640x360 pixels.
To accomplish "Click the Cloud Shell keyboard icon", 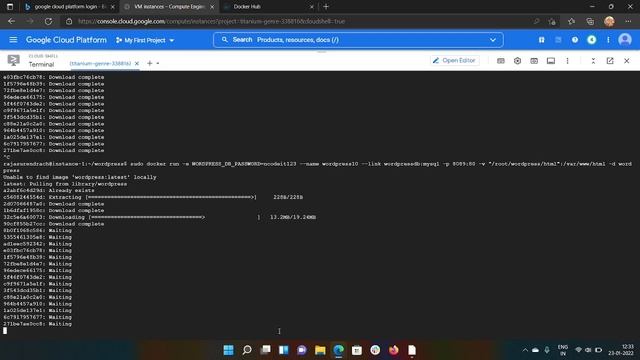I will (501, 61).
